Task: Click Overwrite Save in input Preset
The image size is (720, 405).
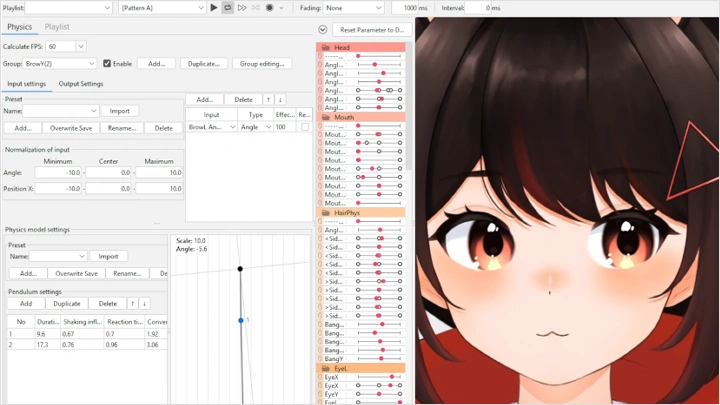Action: pyautogui.click(x=71, y=128)
